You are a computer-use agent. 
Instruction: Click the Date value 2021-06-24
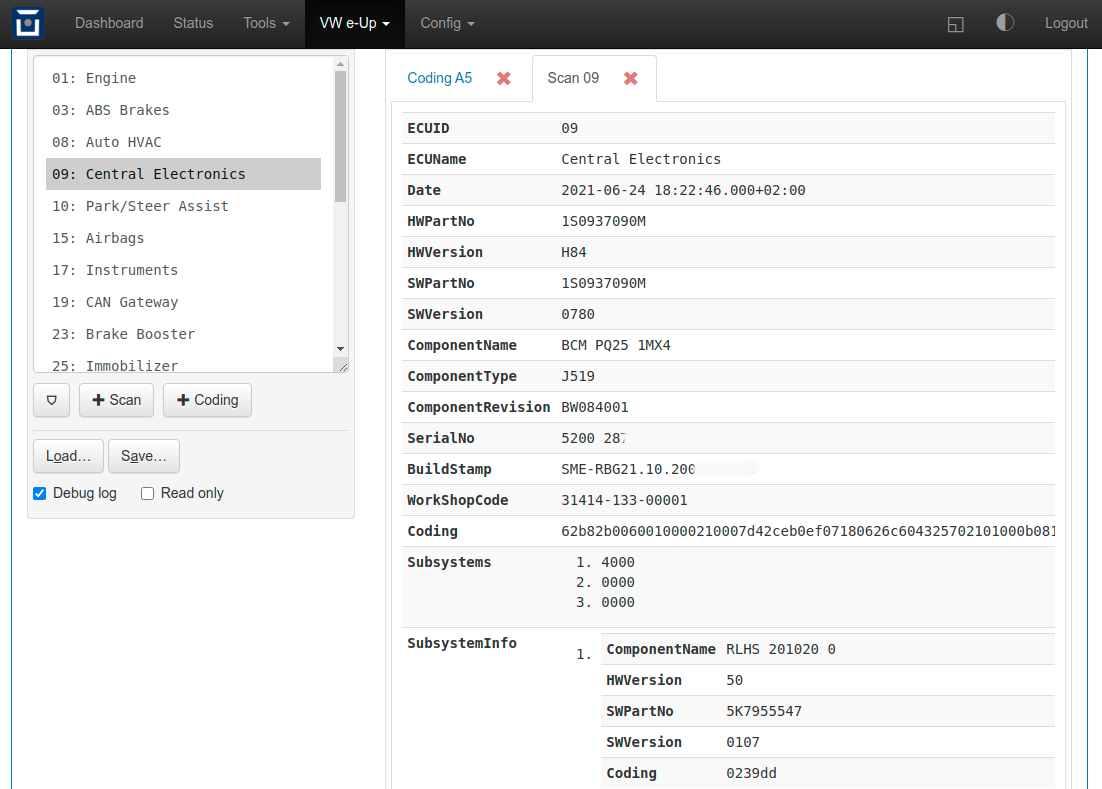pos(683,190)
